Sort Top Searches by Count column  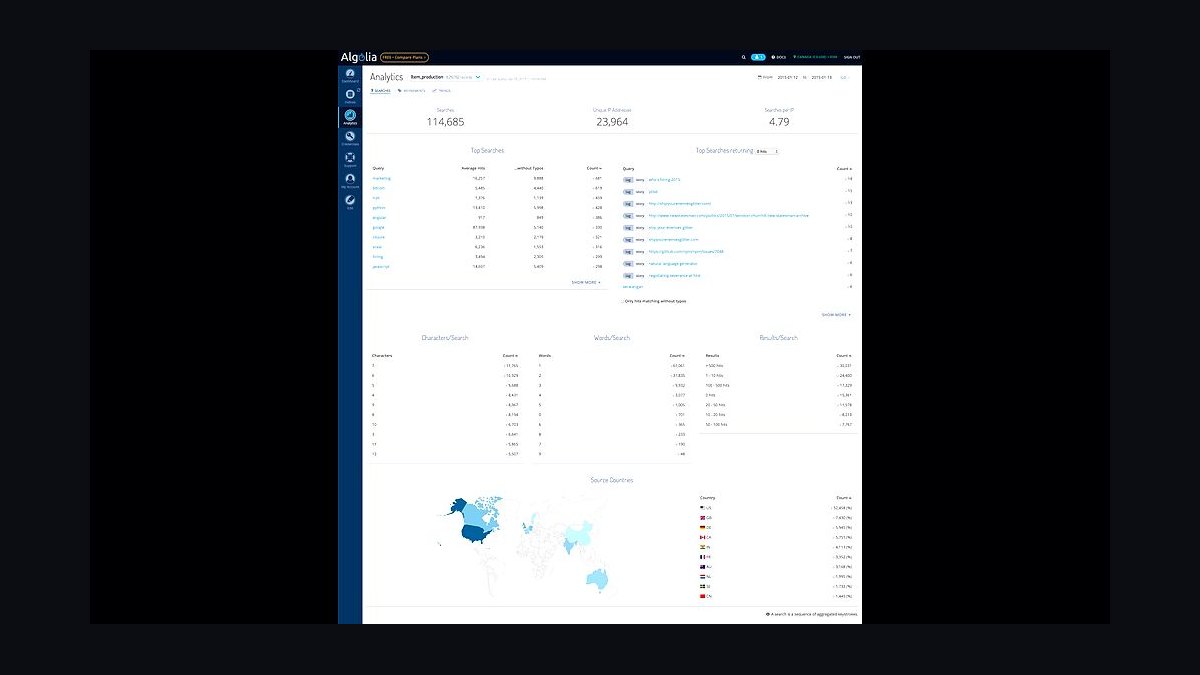pyautogui.click(x=594, y=169)
